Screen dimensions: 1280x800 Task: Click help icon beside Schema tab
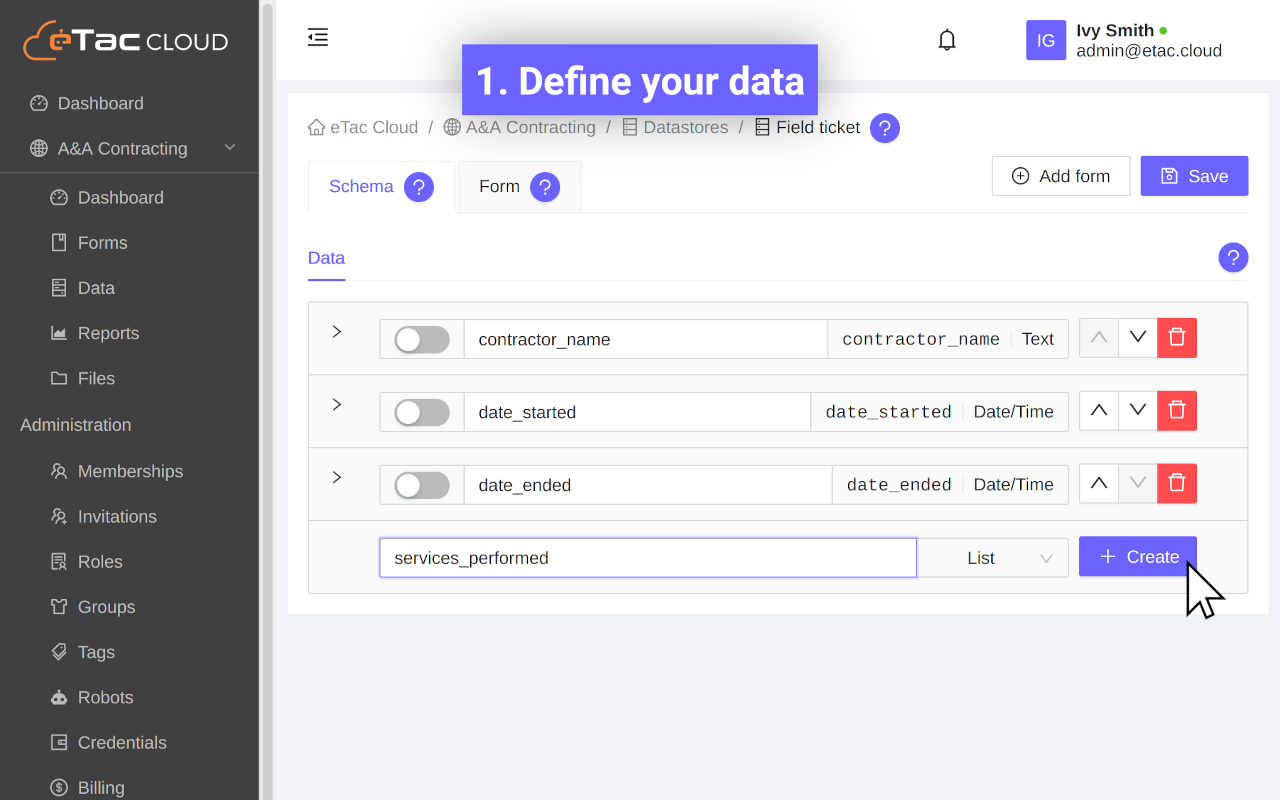[419, 187]
